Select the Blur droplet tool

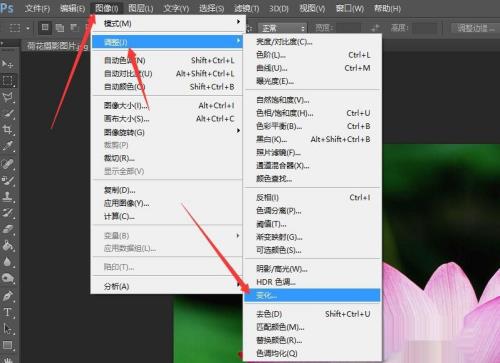[7, 262]
